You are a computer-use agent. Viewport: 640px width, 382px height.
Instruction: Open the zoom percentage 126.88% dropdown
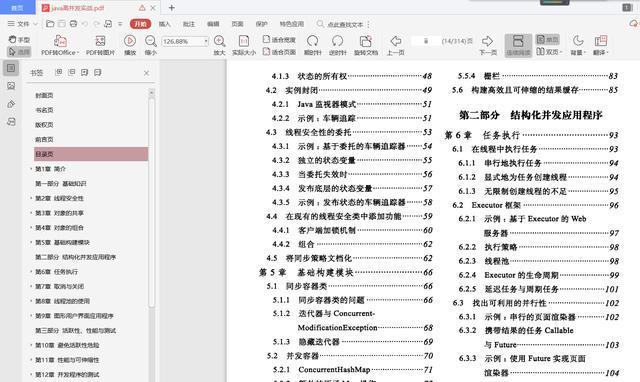[206, 42]
